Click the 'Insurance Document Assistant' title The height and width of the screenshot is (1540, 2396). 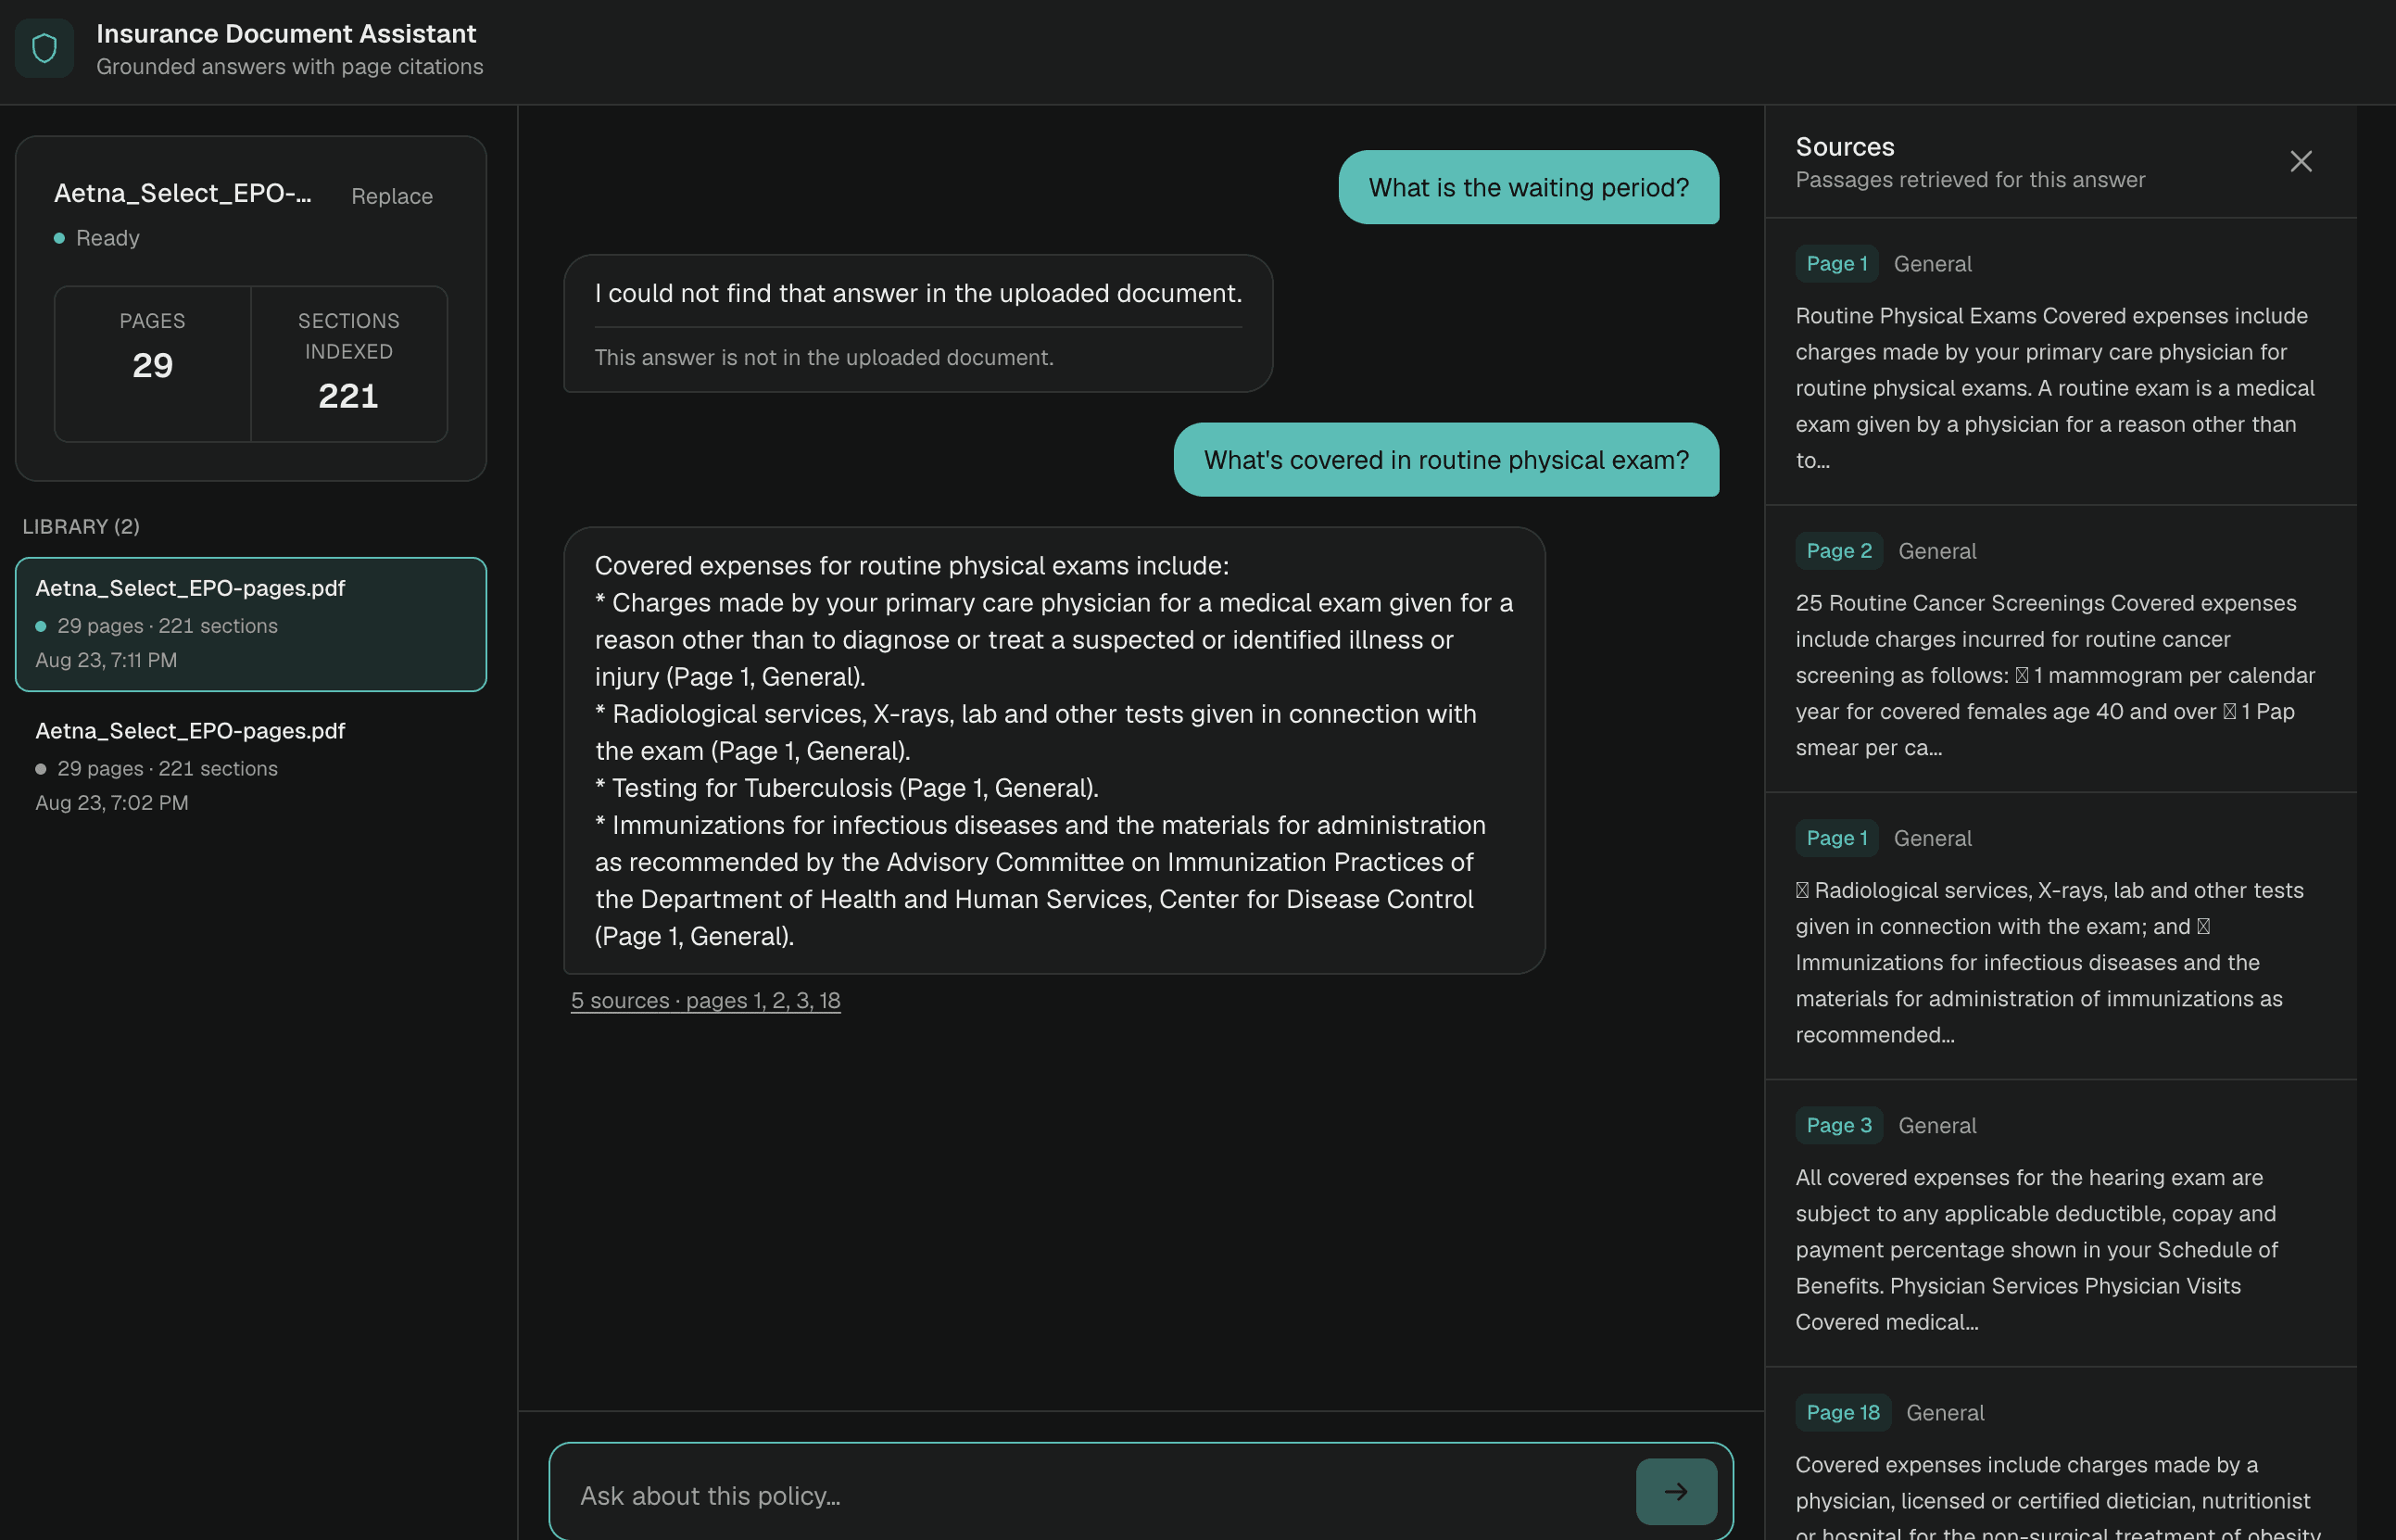coord(286,33)
